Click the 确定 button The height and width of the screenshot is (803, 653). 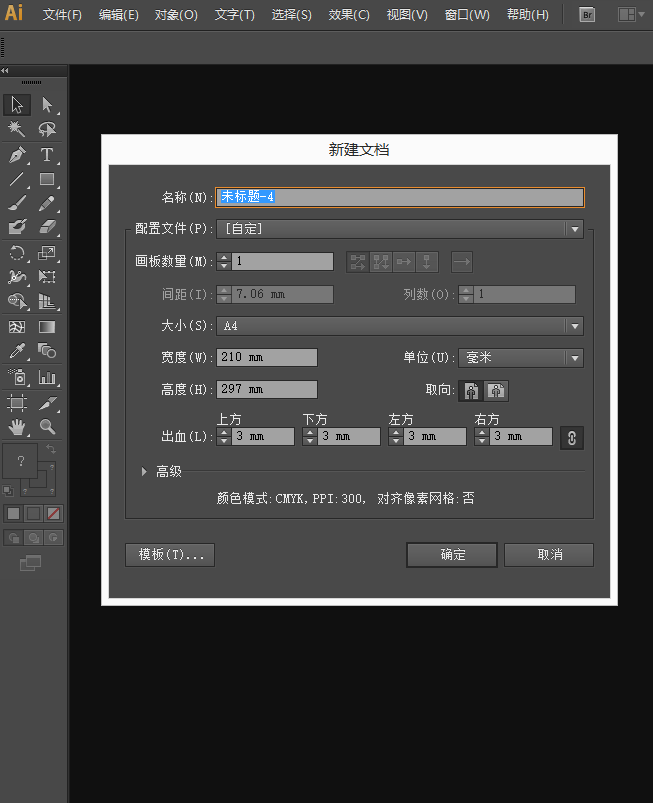pyautogui.click(x=452, y=555)
